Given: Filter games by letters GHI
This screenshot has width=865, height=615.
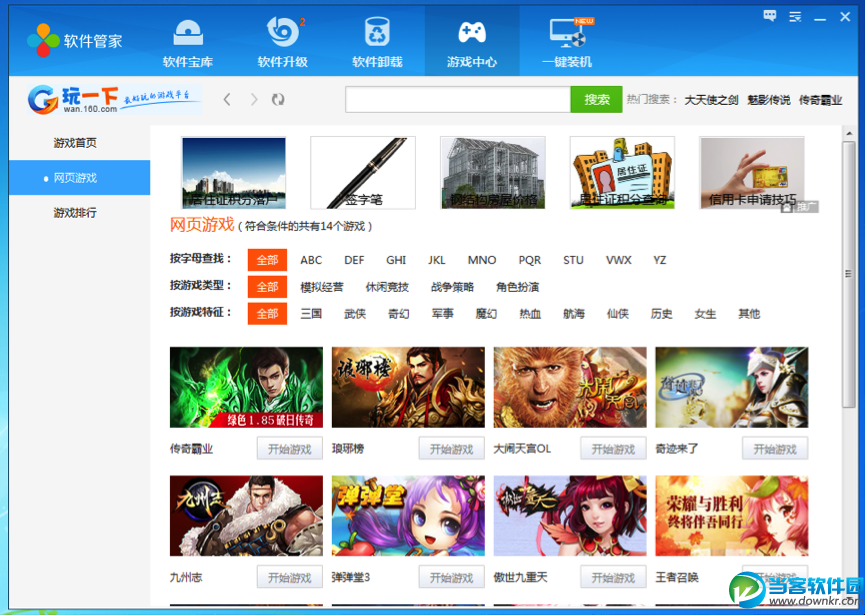Looking at the screenshot, I should (396, 260).
